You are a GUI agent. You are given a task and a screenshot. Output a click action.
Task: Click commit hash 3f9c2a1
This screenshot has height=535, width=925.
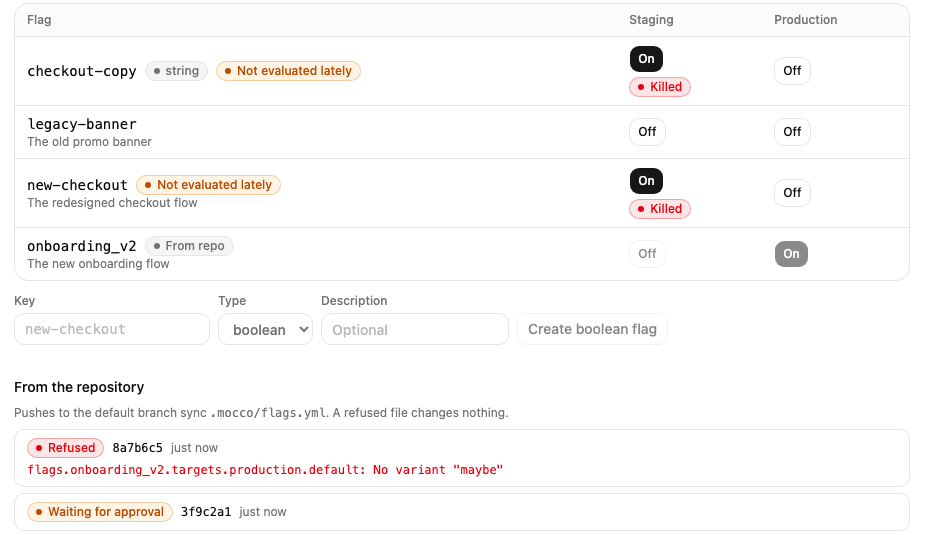(206, 512)
